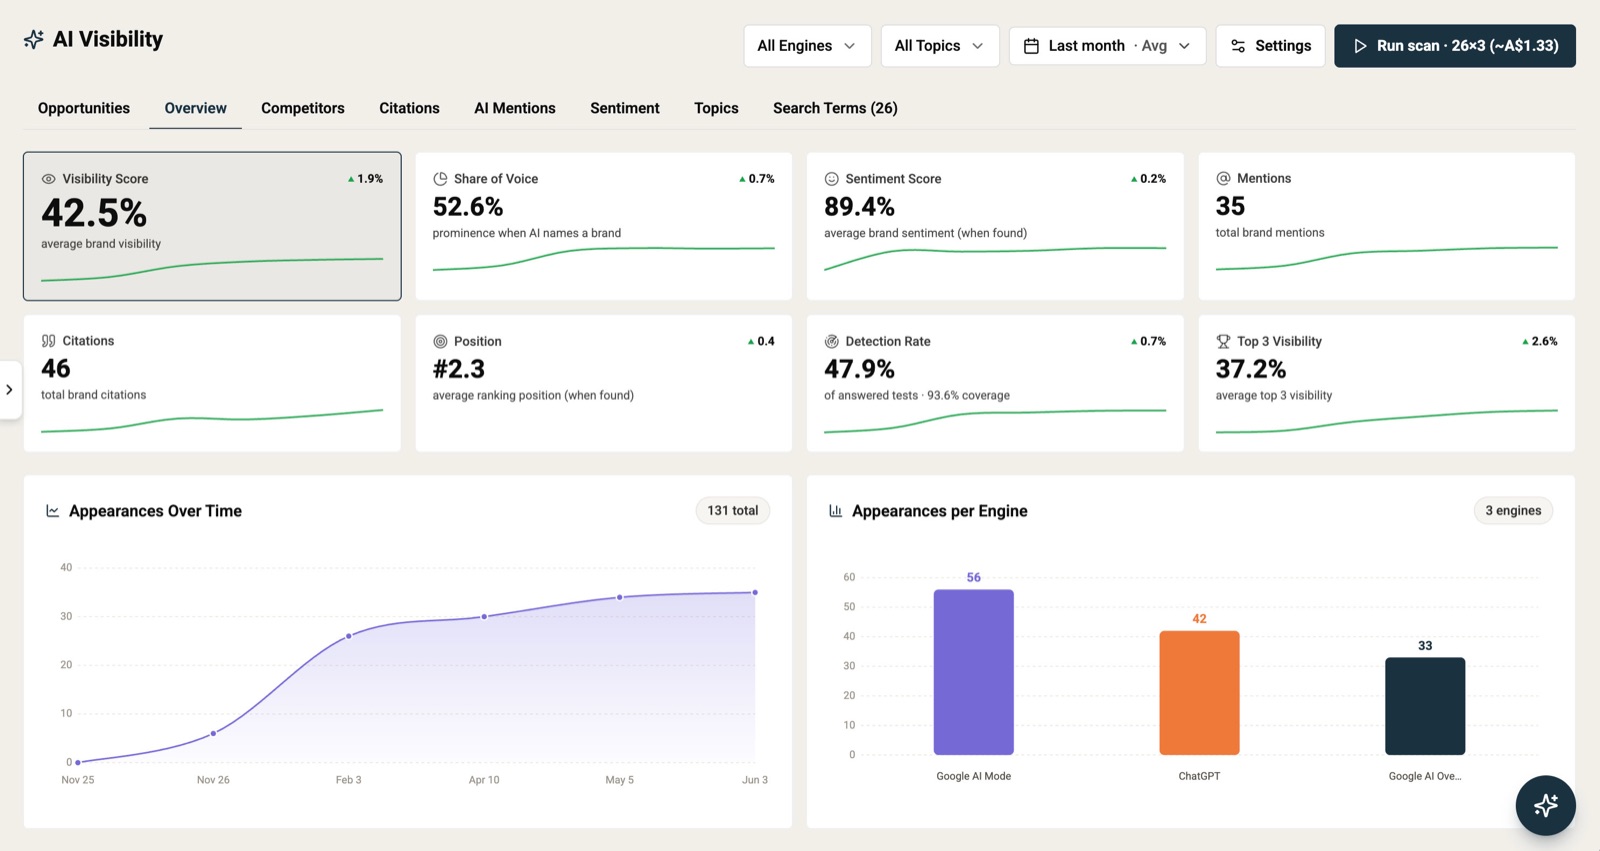Click the May 5 data point on chart
Image resolution: width=1600 pixels, height=851 pixels.
pos(620,597)
